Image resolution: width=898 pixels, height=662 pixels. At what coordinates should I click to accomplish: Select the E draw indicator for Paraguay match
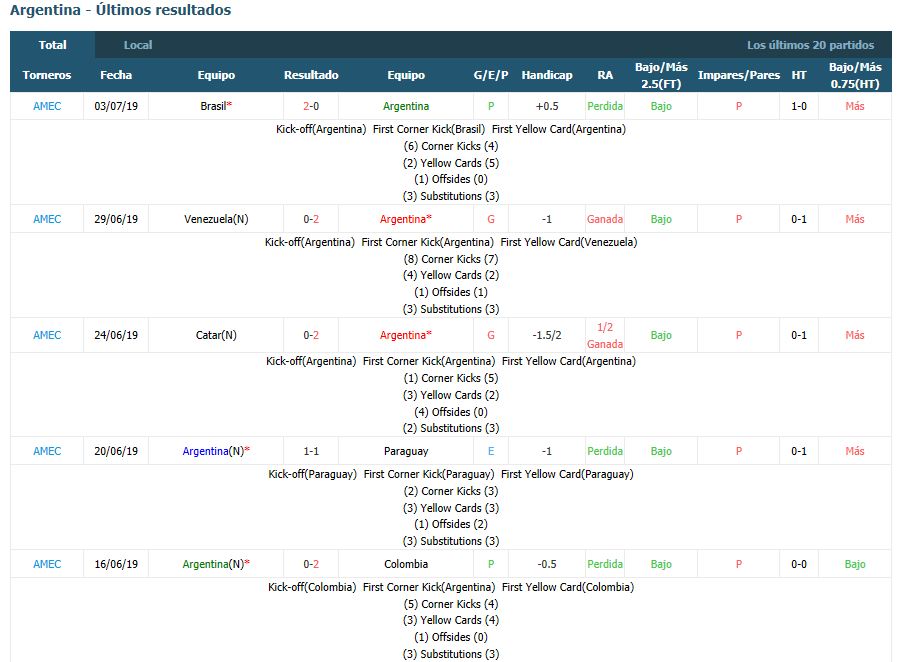(x=491, y=451)
